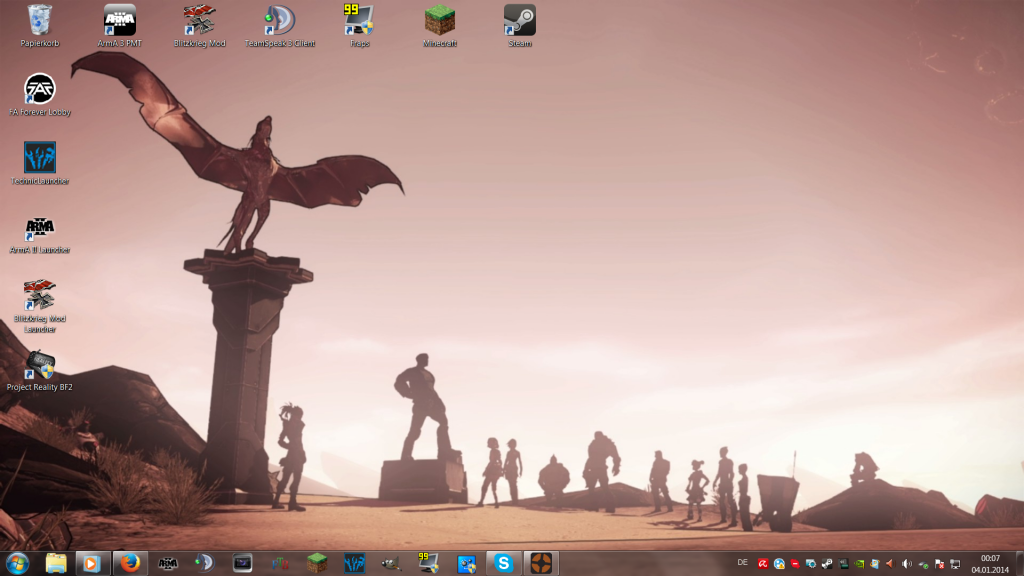1024x576 pixels.
Task: Select the FA Forever Lobby desktop shortcut
Action: coord(40,95)
